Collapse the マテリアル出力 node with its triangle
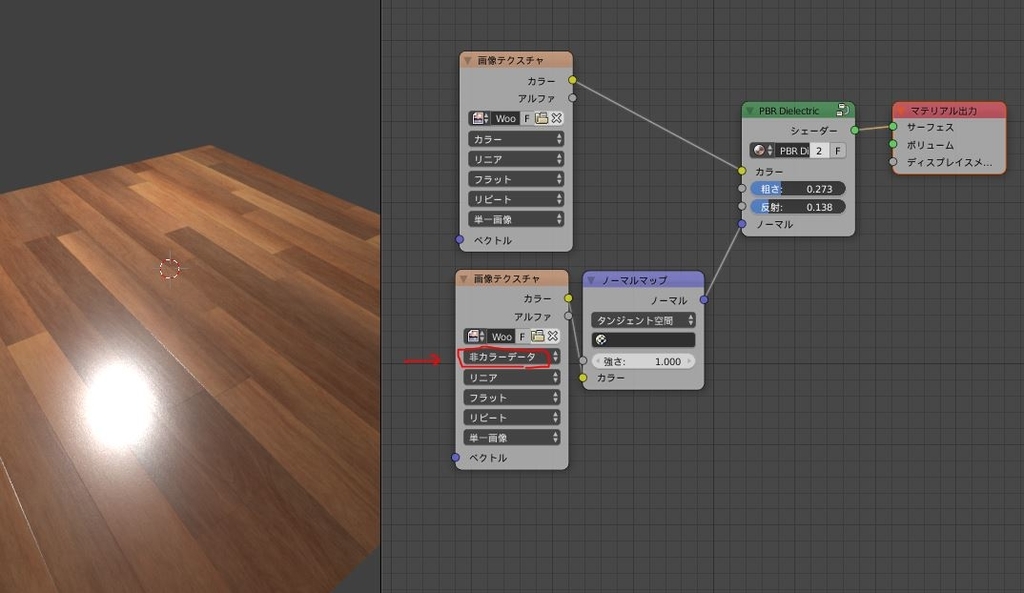This screenshot has height=593, width=1024. tap(901, 110)
